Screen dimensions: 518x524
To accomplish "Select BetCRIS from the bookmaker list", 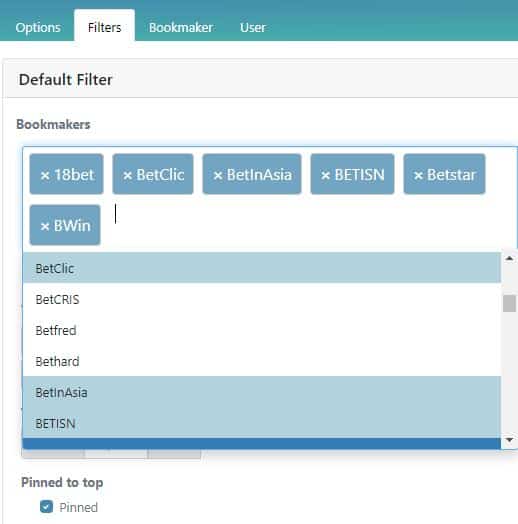I will tap(262, 299).
